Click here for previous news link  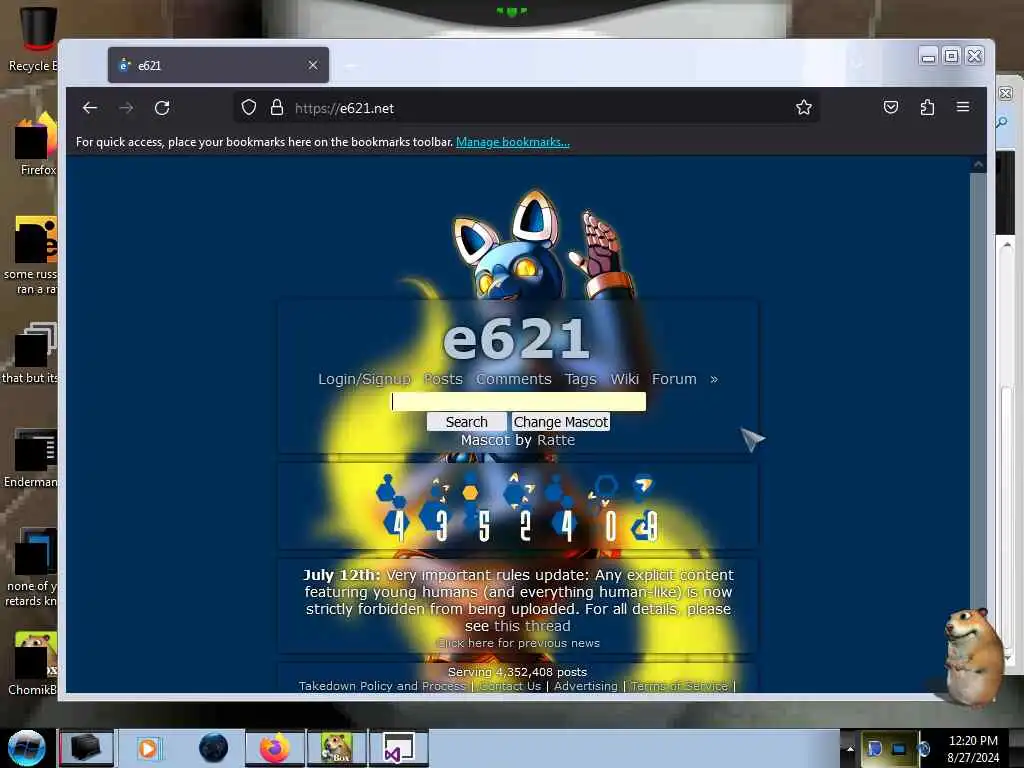[x=518, y=643]
